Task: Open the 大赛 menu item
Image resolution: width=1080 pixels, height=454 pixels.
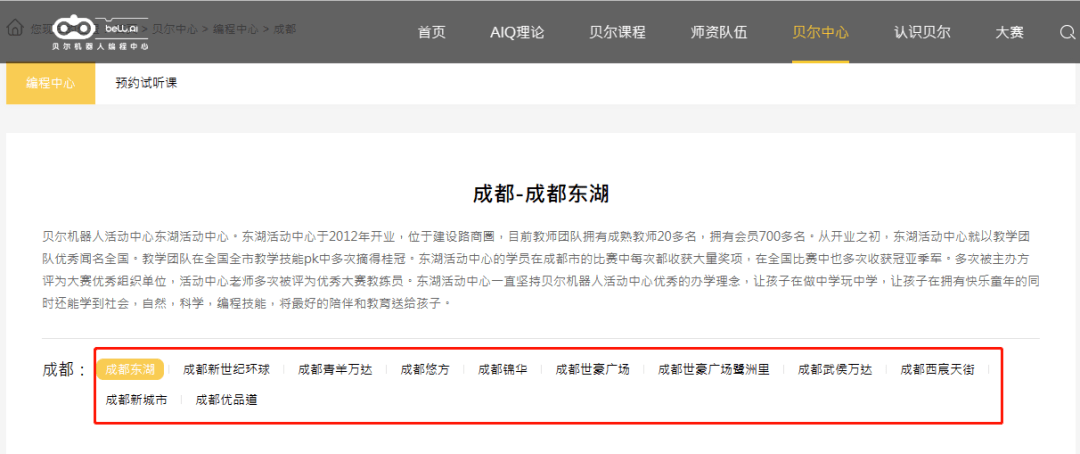Action: coord(1010,32)
